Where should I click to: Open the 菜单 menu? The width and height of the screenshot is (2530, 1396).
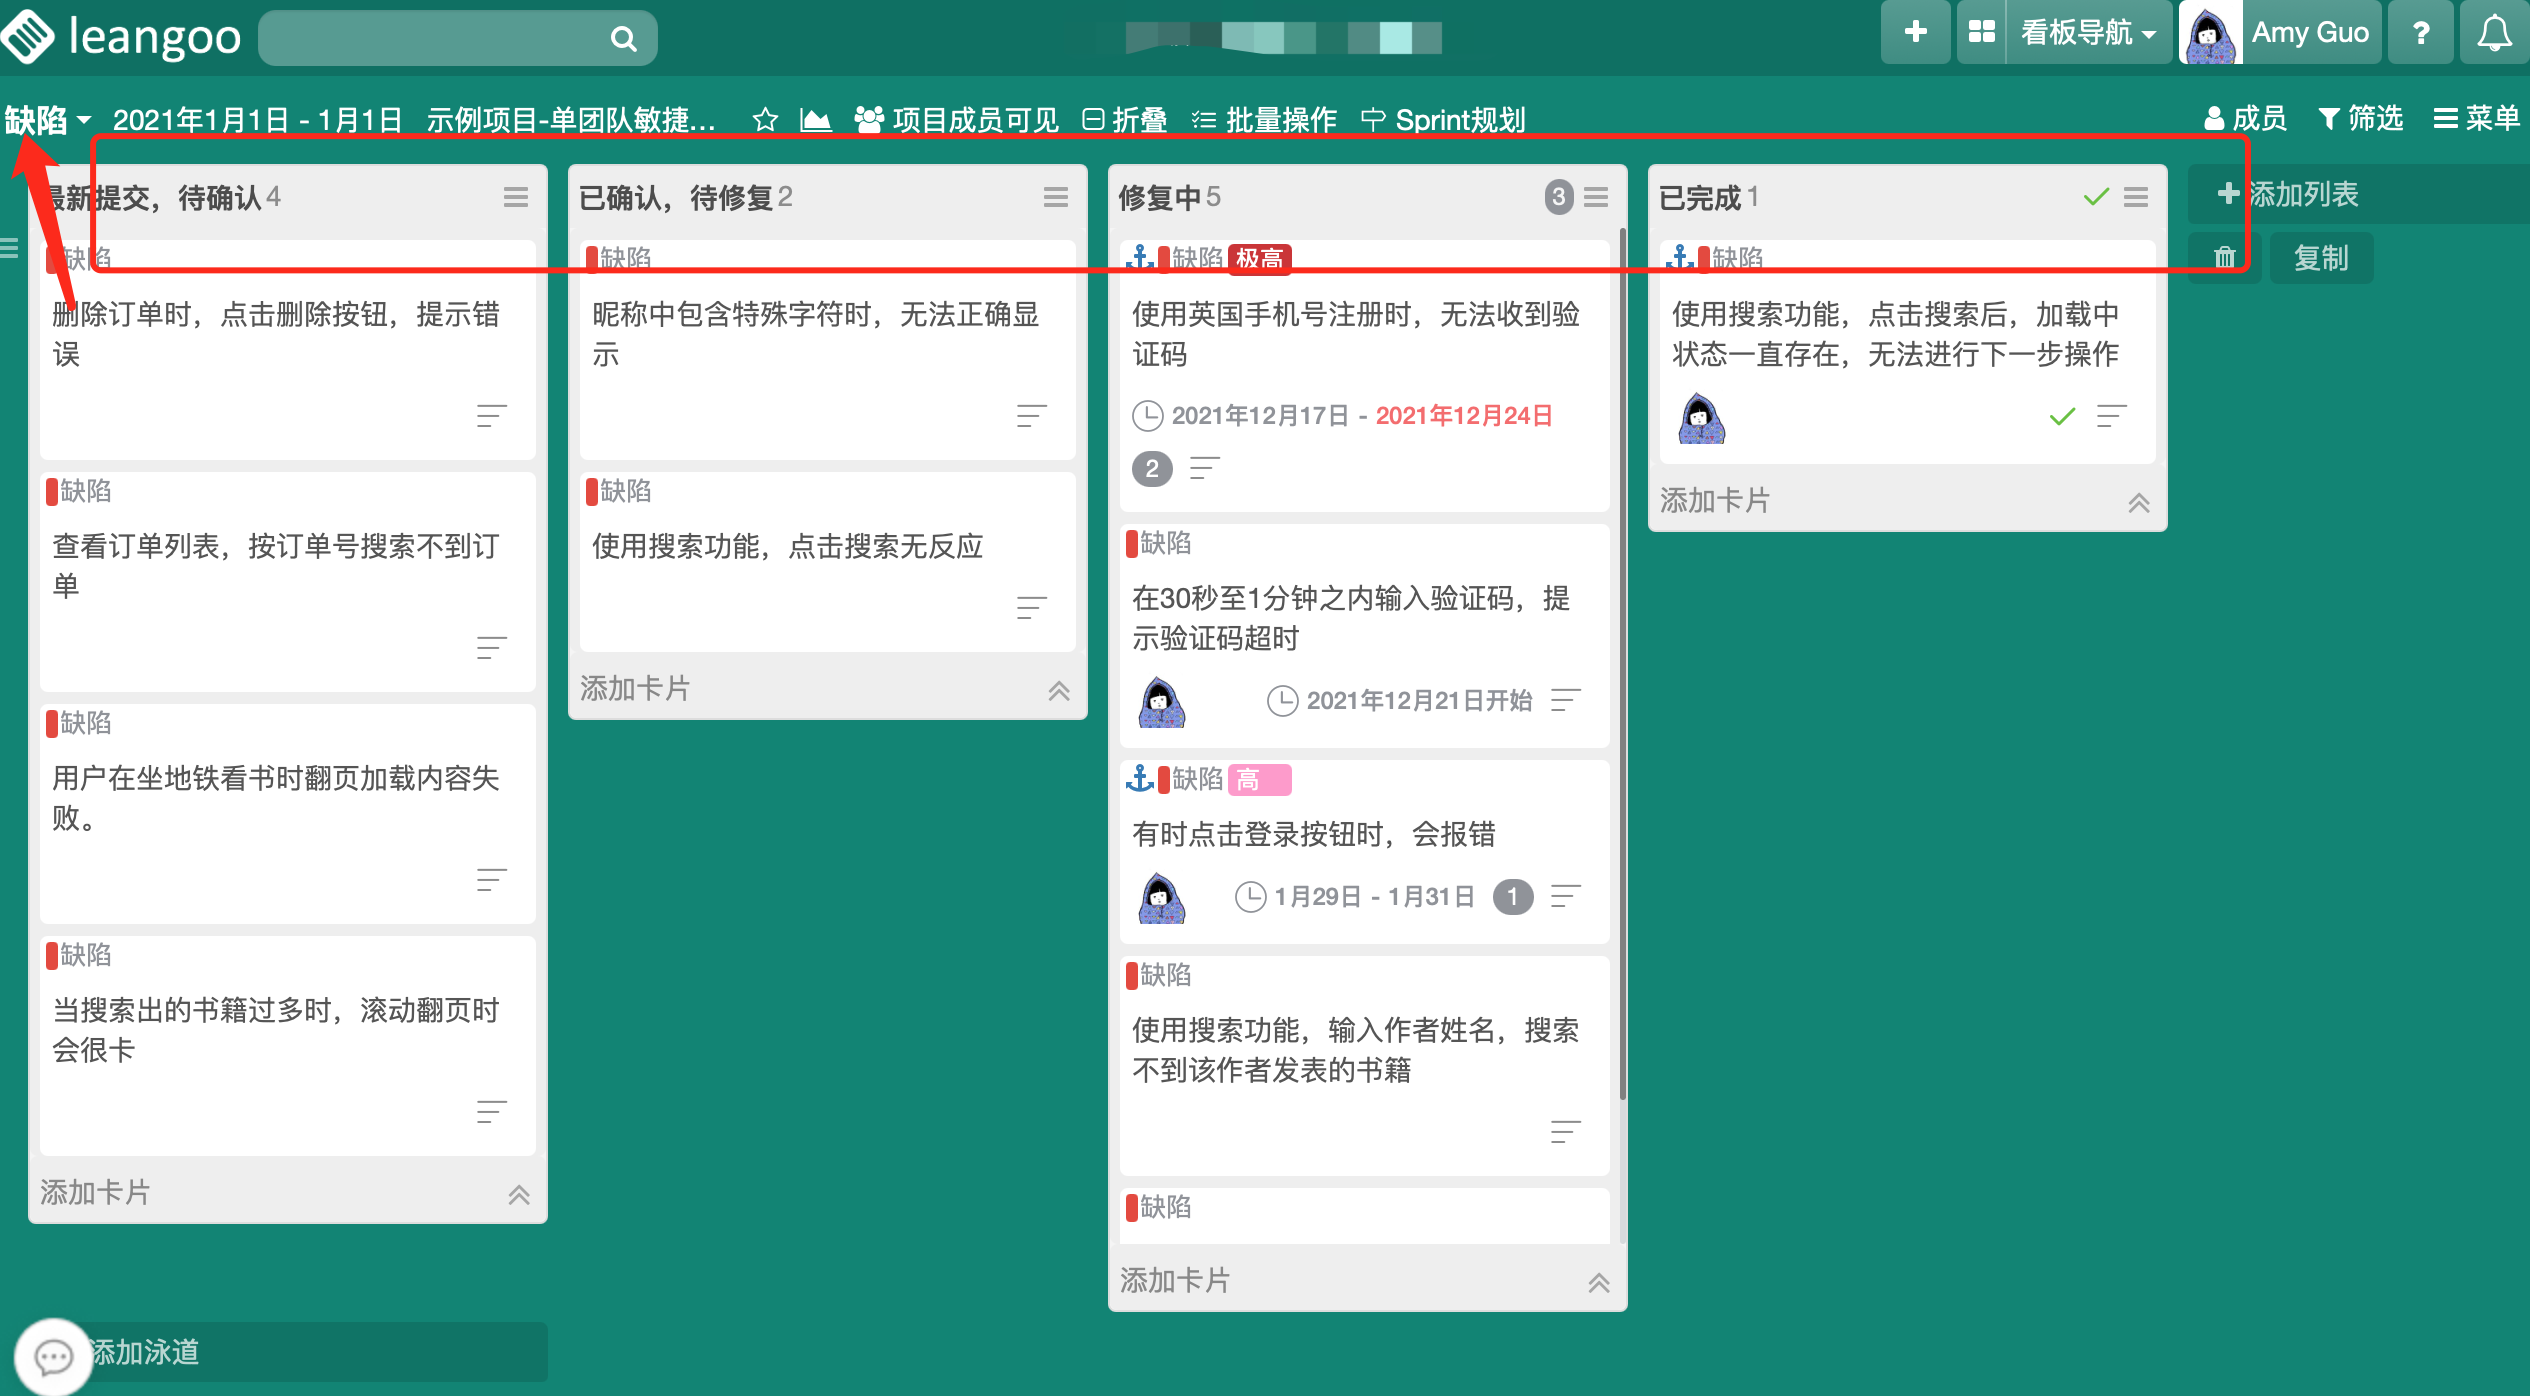[2476, 118]
